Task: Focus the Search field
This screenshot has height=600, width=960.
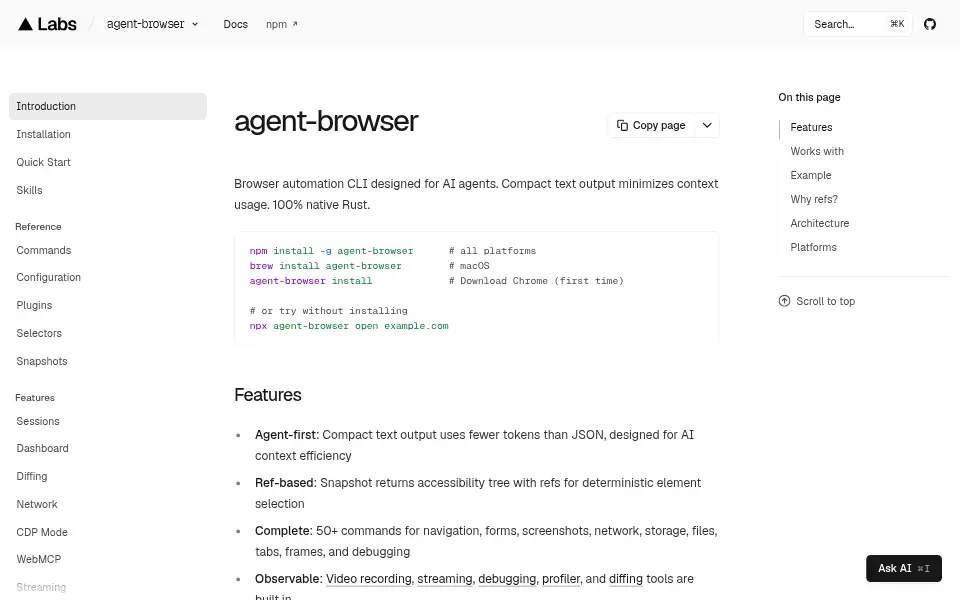Action: tap(858, 24)
